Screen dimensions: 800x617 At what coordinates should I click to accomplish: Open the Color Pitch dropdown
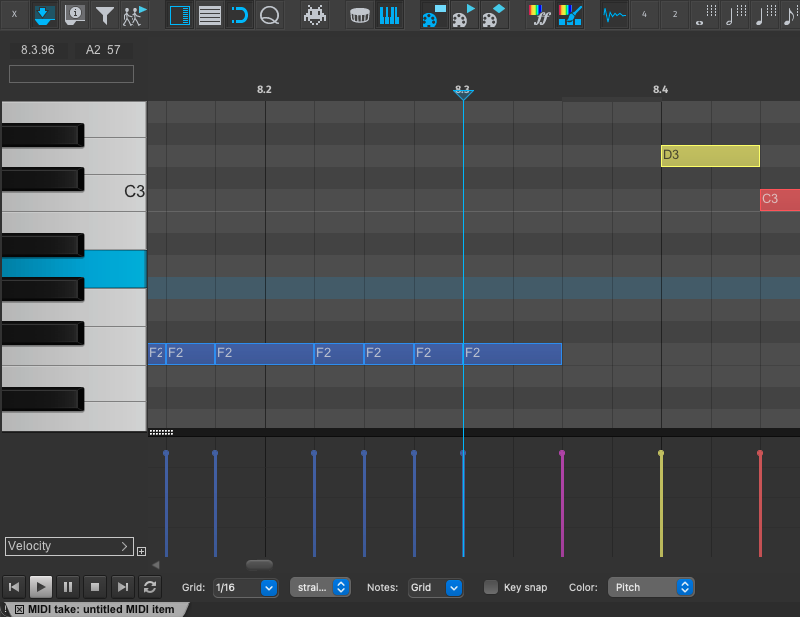click(x=650, y=587)
